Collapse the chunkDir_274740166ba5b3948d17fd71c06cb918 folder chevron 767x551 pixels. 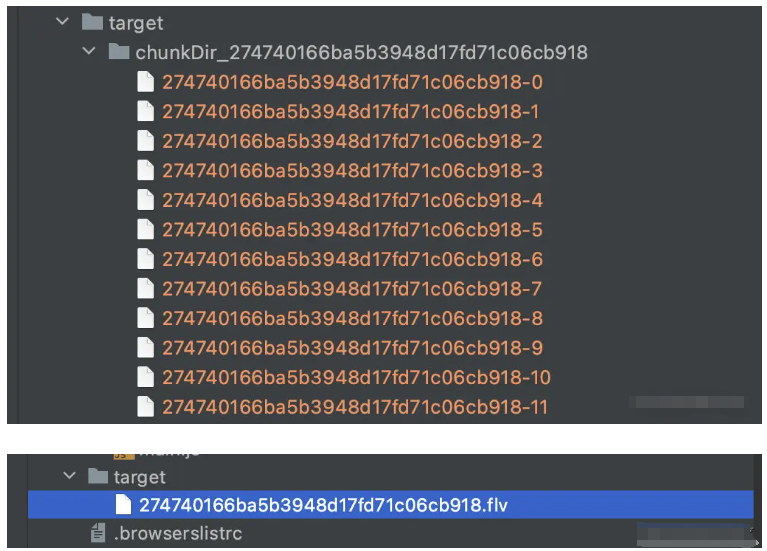[x=91, y=52]
